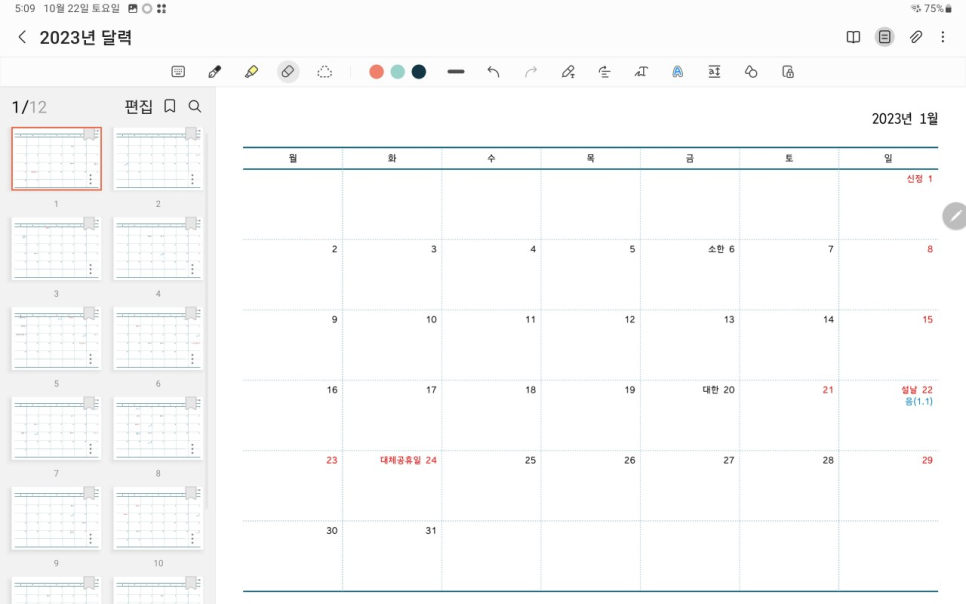Select page 2 thumbnail
The height and width of the screenshot is (604, 966).
pyautogui.click(x=158, y=158)
